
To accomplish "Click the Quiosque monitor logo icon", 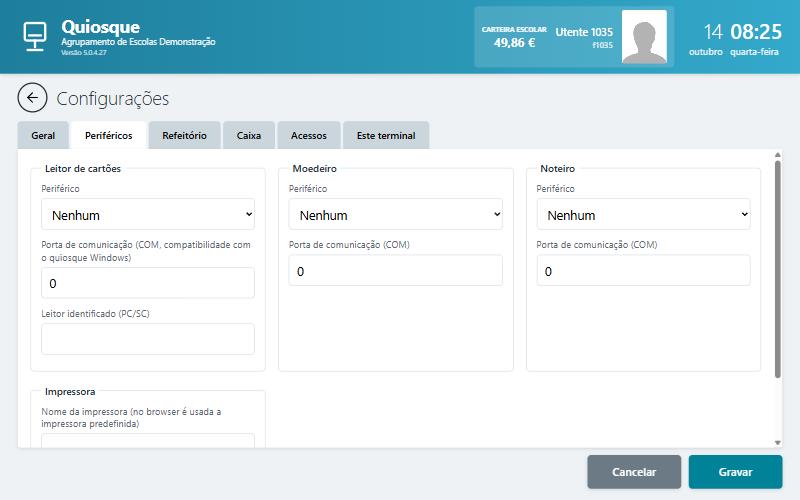I will tap(35, 36).
